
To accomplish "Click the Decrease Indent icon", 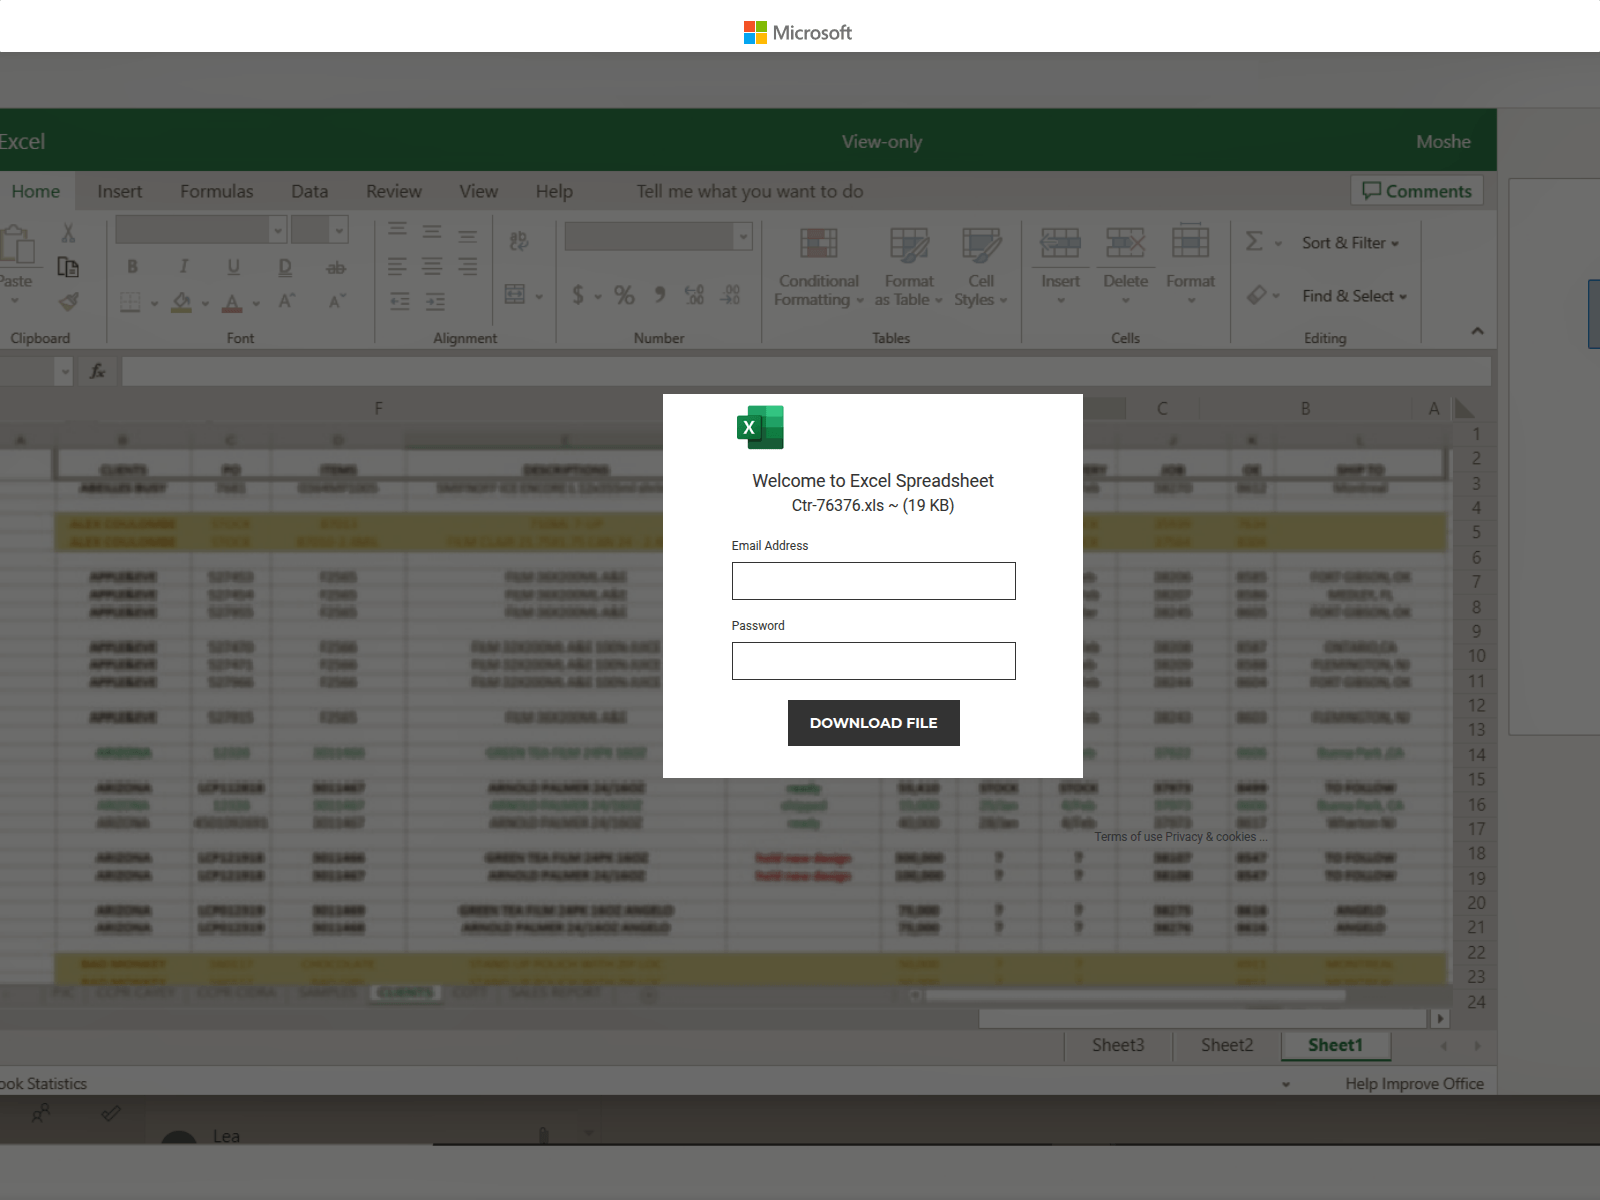I will 400,301.
